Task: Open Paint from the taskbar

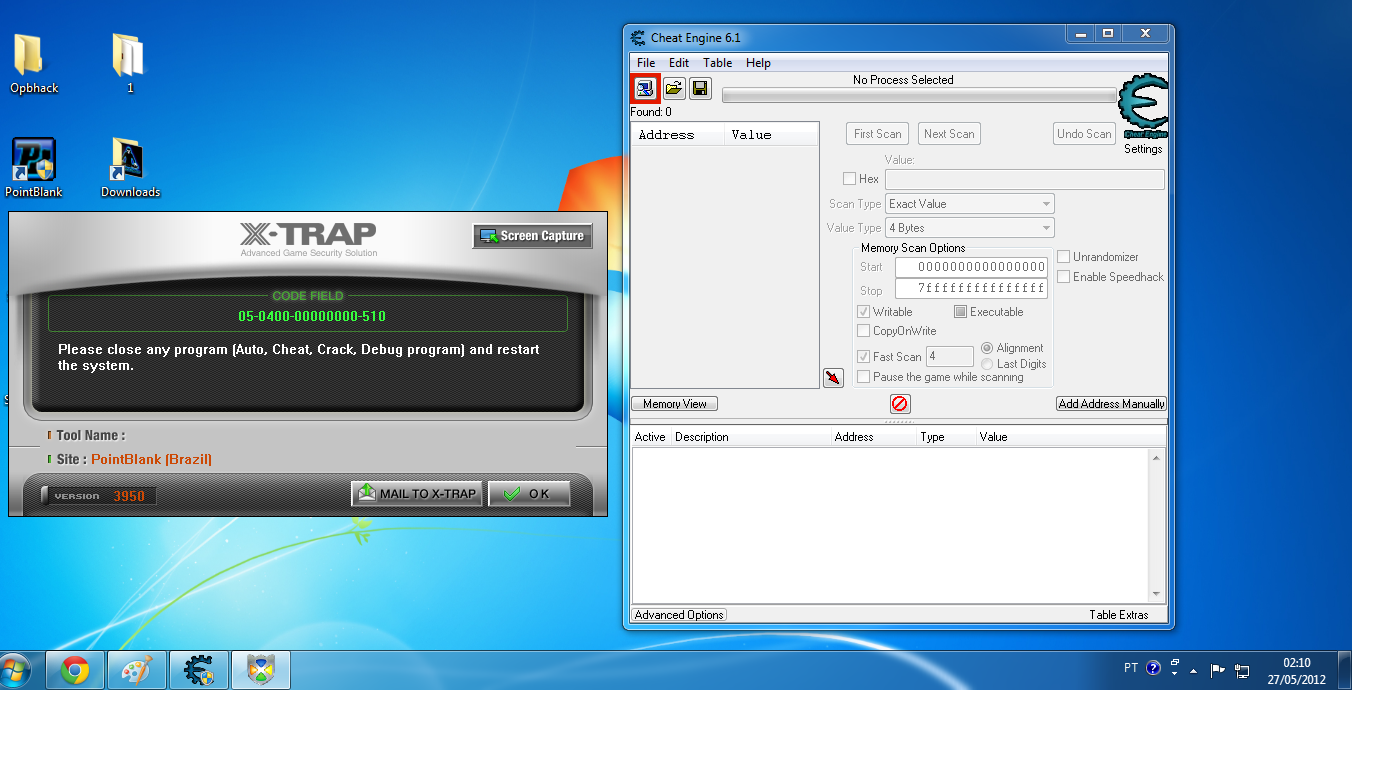Action: coord(136,670)
